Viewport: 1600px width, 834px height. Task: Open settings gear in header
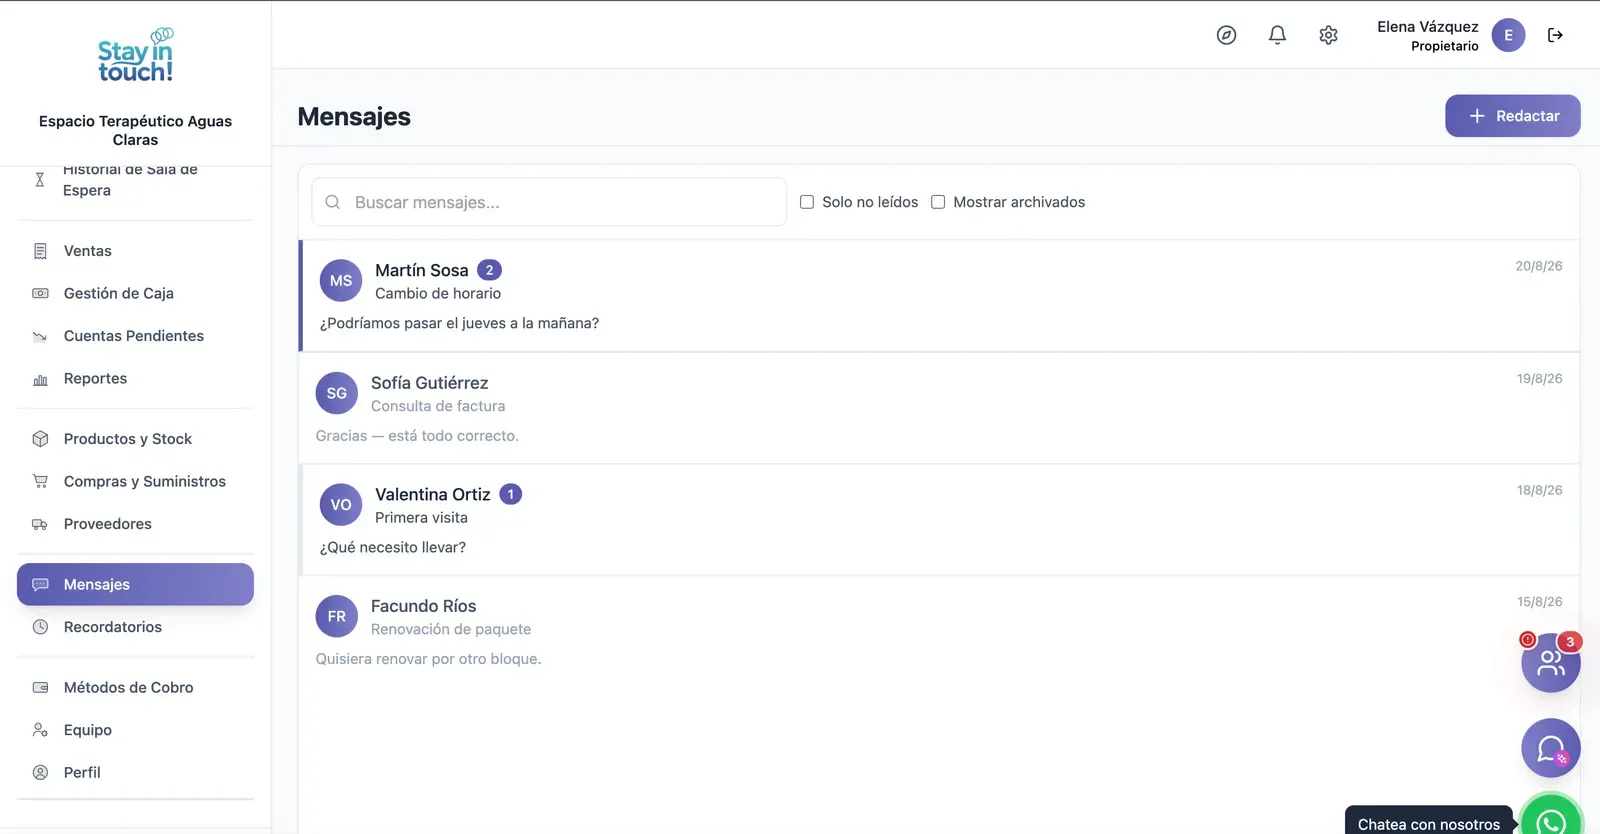pyautogui.click(x=1328, y=35)
